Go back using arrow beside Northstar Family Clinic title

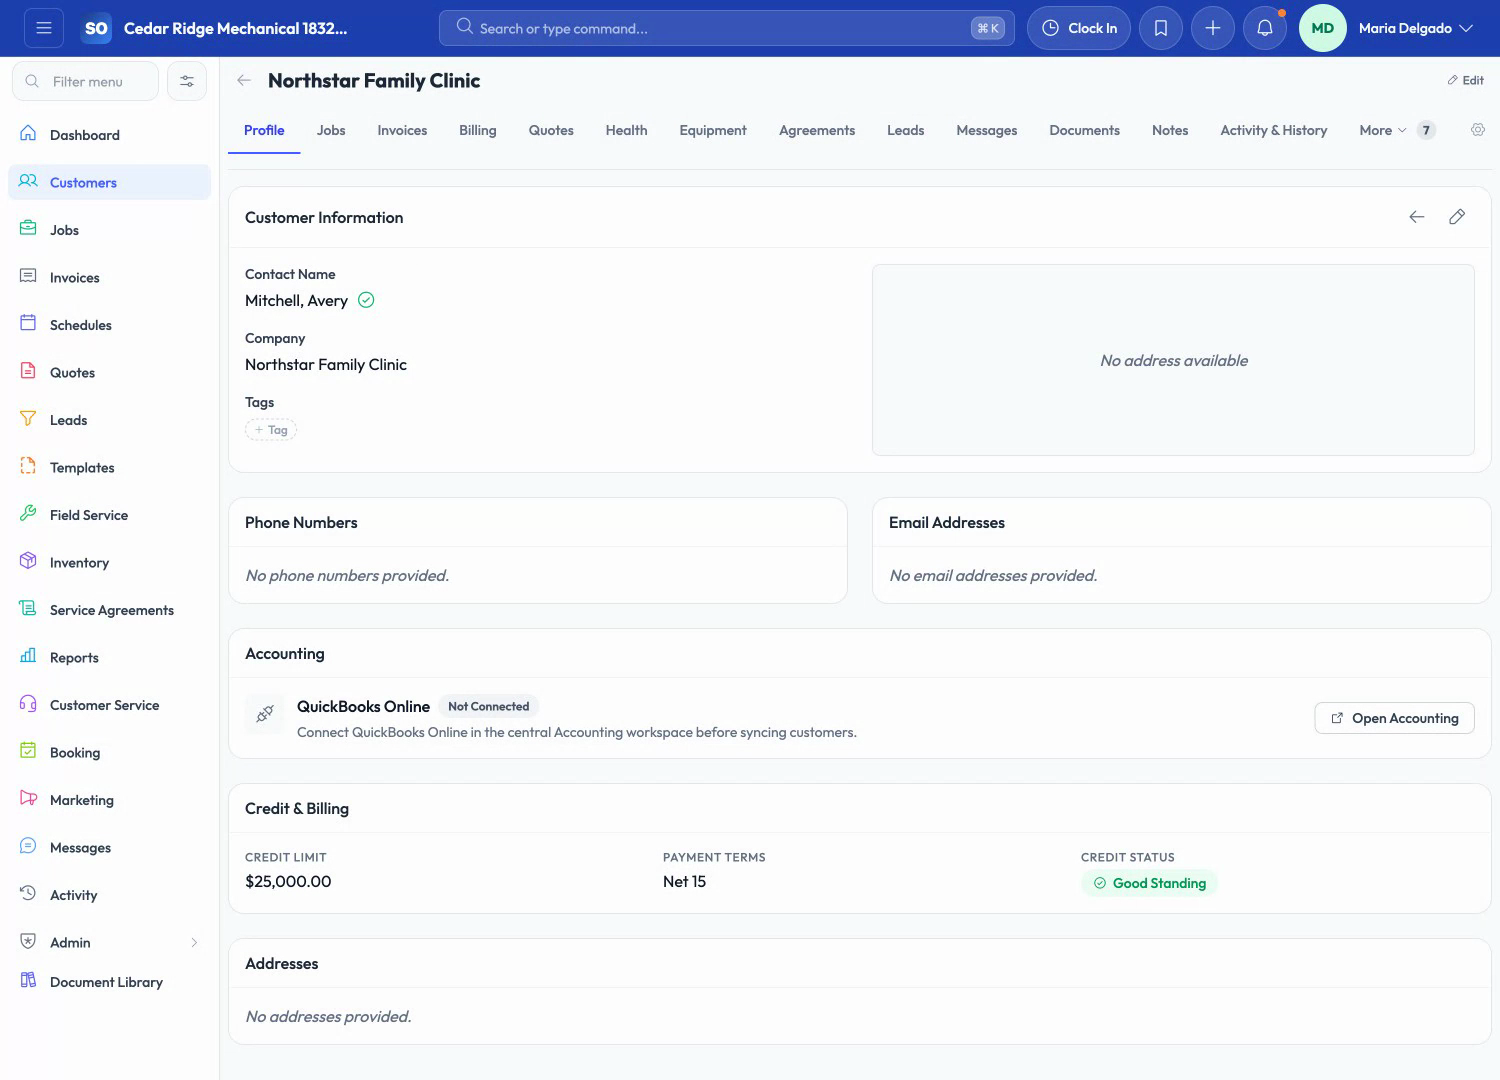[244, 80]
